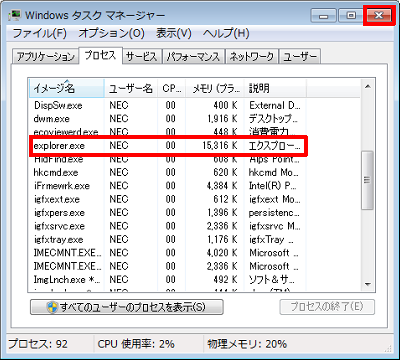Image resolution: width=400 pixels, height=360 pixels.
Task: Select the igfxpers.exe process row
Action: 168,213
